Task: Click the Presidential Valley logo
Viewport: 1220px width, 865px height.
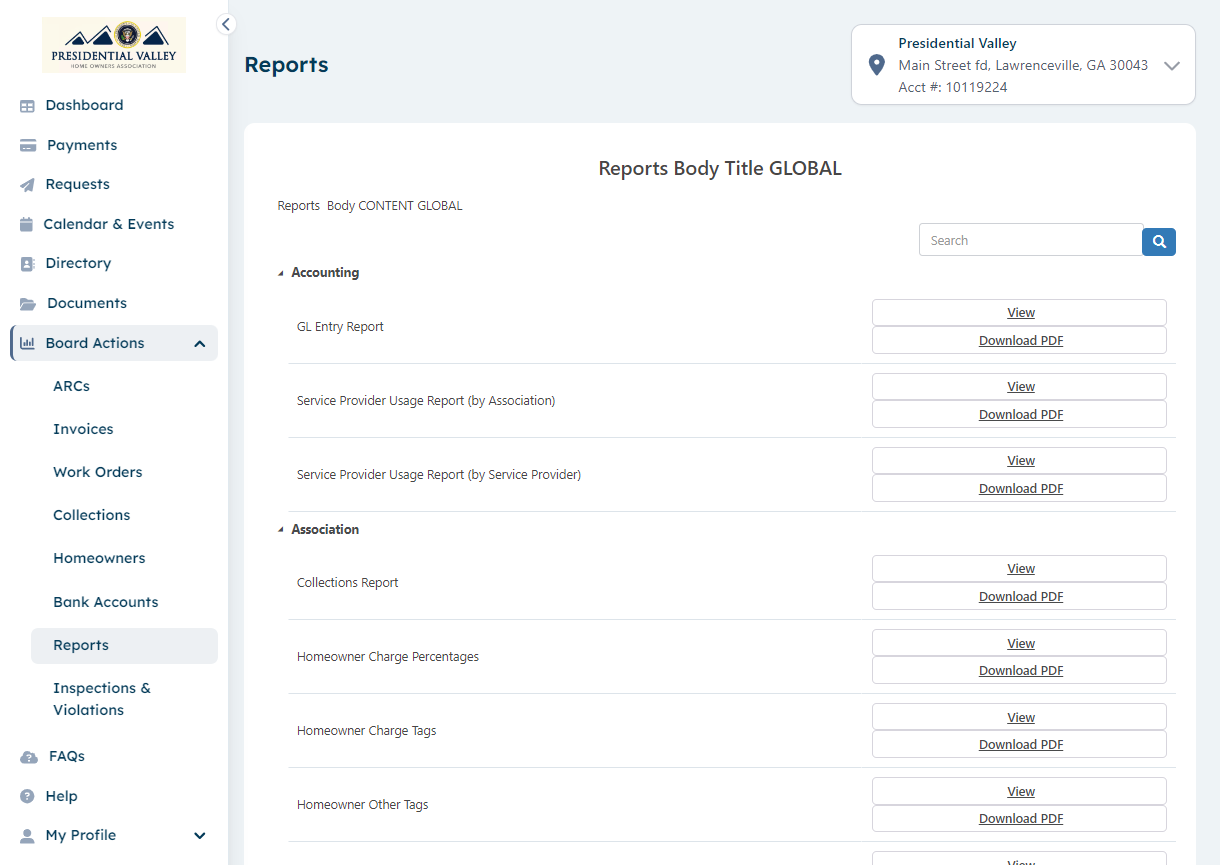Action: click(x=113, y=45)
